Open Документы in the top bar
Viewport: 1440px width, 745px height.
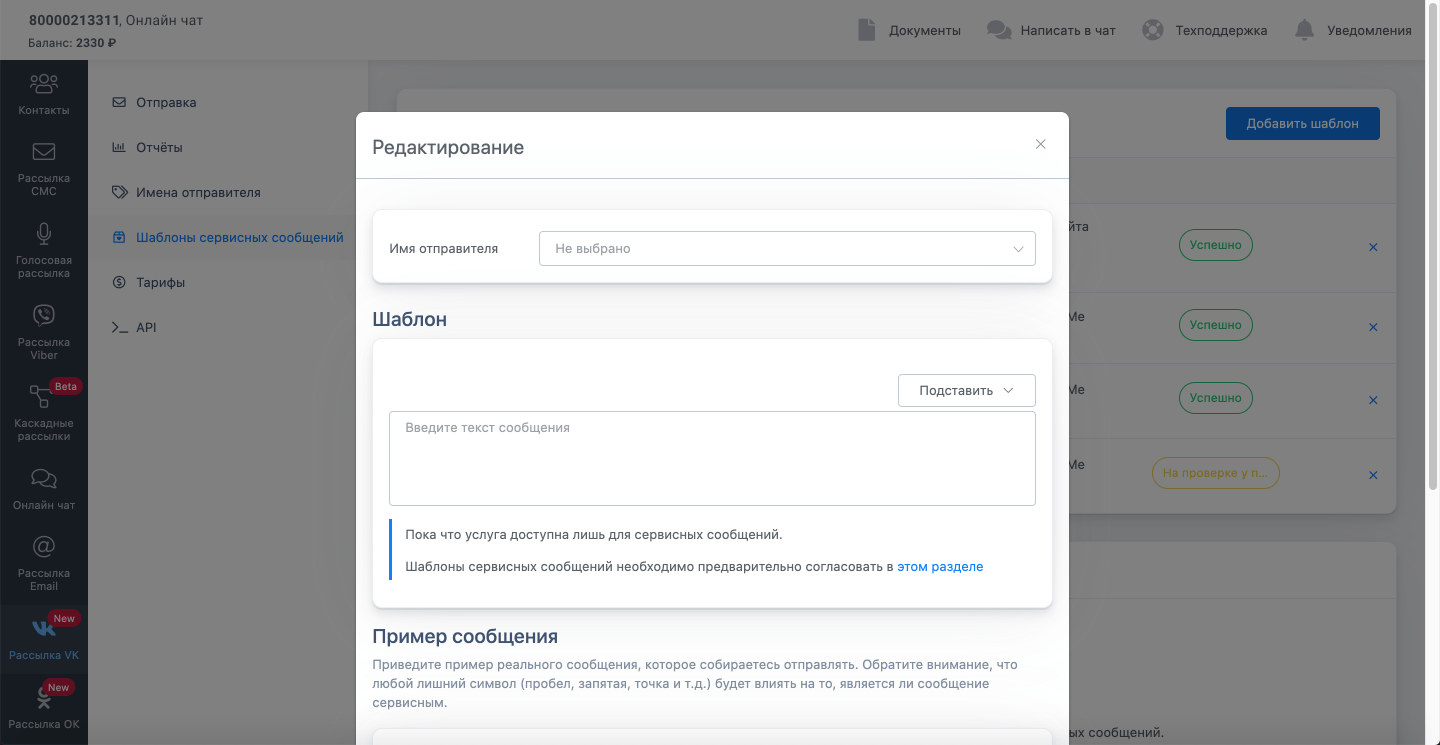909,30
